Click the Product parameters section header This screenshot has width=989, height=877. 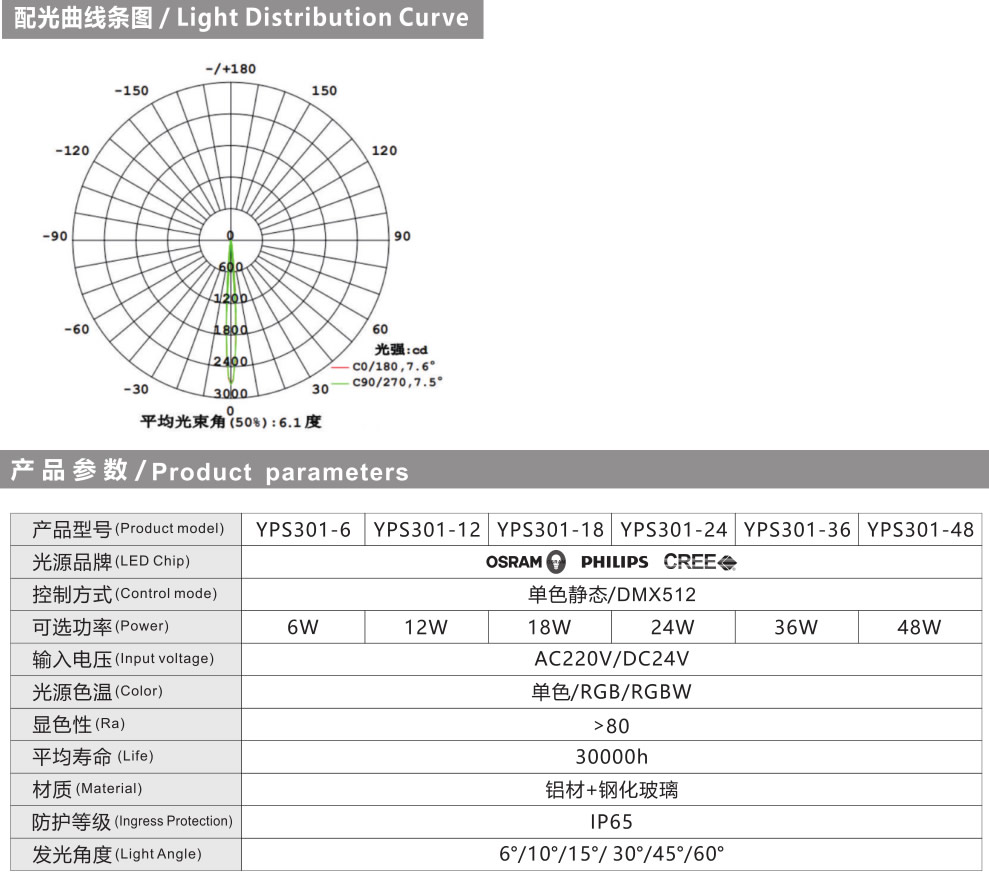[210, 471]
